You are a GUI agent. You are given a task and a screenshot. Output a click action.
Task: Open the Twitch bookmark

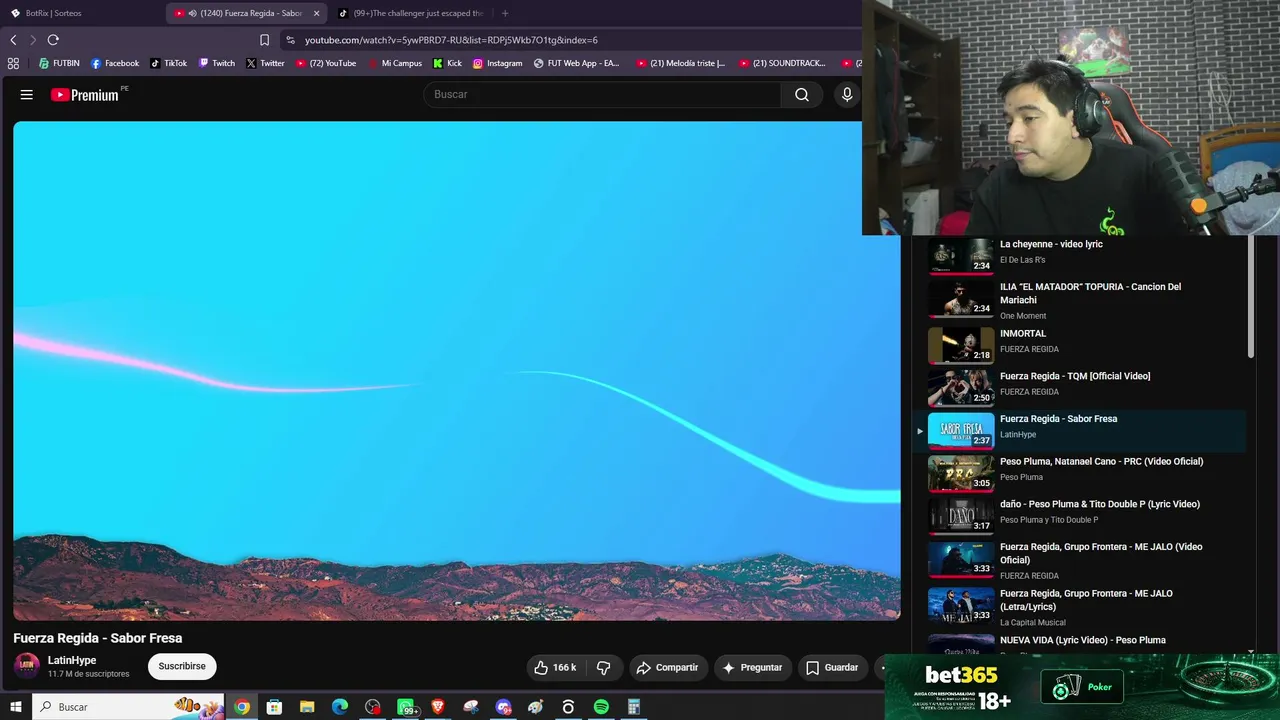click(217, 63)
